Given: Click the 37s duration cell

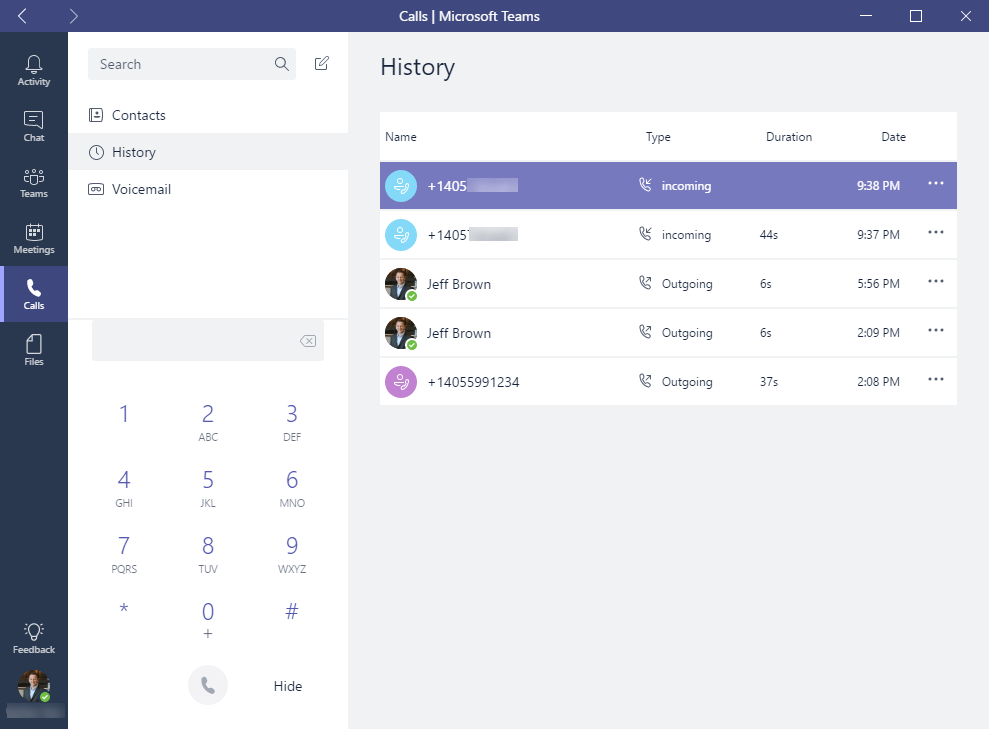Looking at the screenshot, I should [768, 382].
